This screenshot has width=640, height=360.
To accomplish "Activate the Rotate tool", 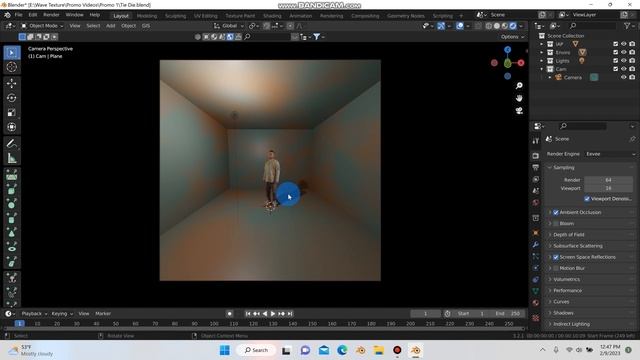I will coord(11,98).
